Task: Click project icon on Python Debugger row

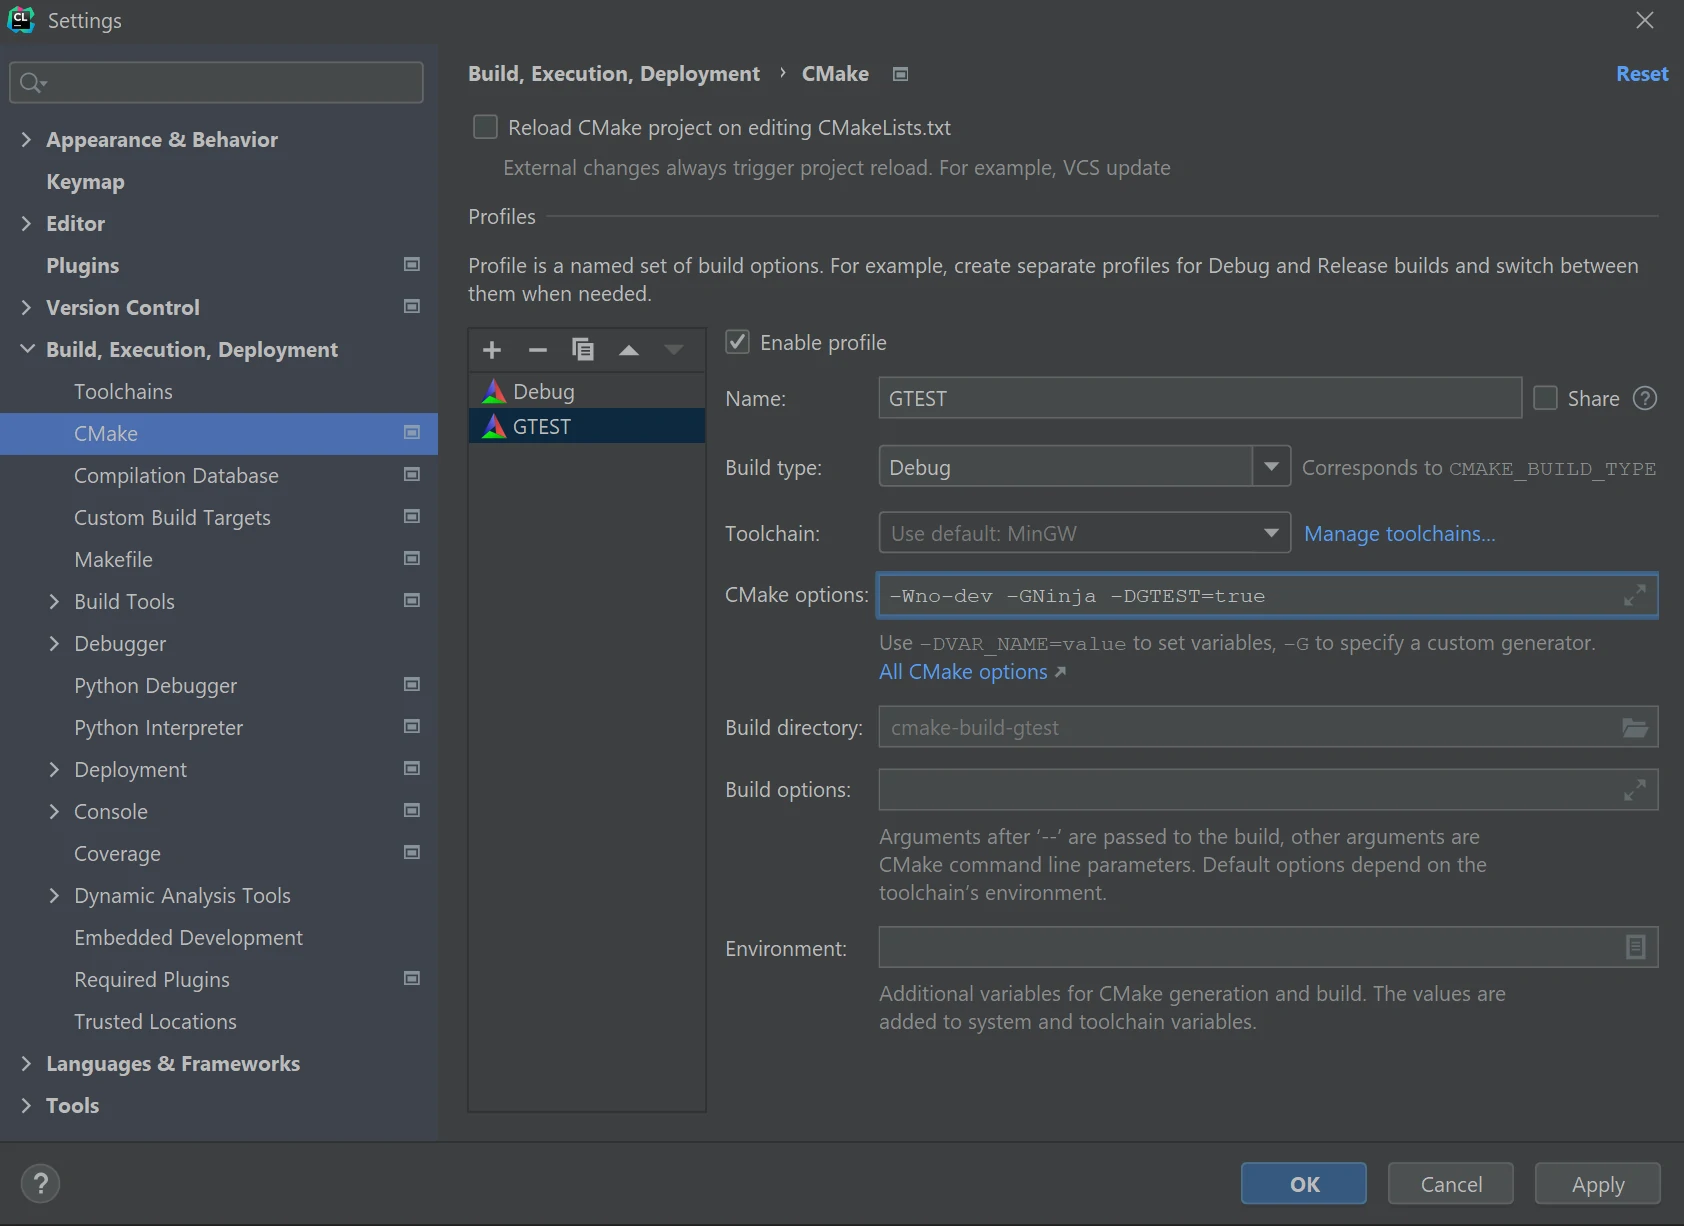Action: coord(411,684)
